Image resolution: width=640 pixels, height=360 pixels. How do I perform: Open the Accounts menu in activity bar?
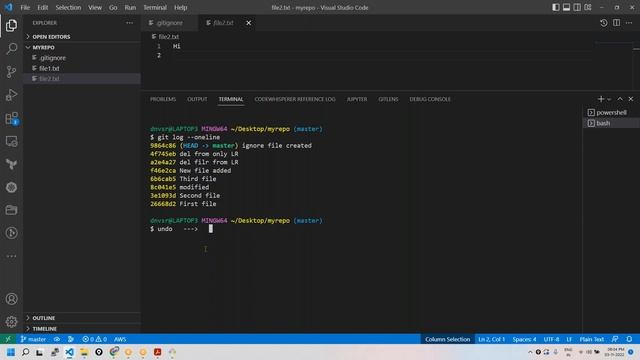coord(11,299)
